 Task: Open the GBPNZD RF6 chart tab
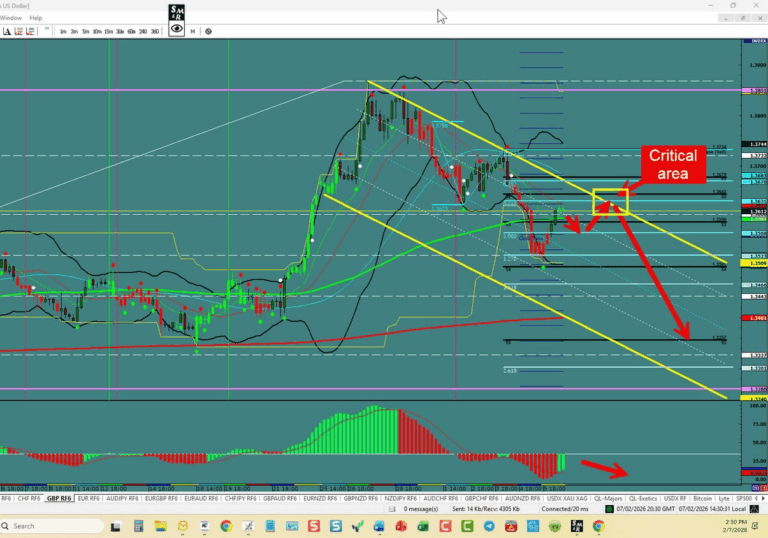(x=360, y=498)
